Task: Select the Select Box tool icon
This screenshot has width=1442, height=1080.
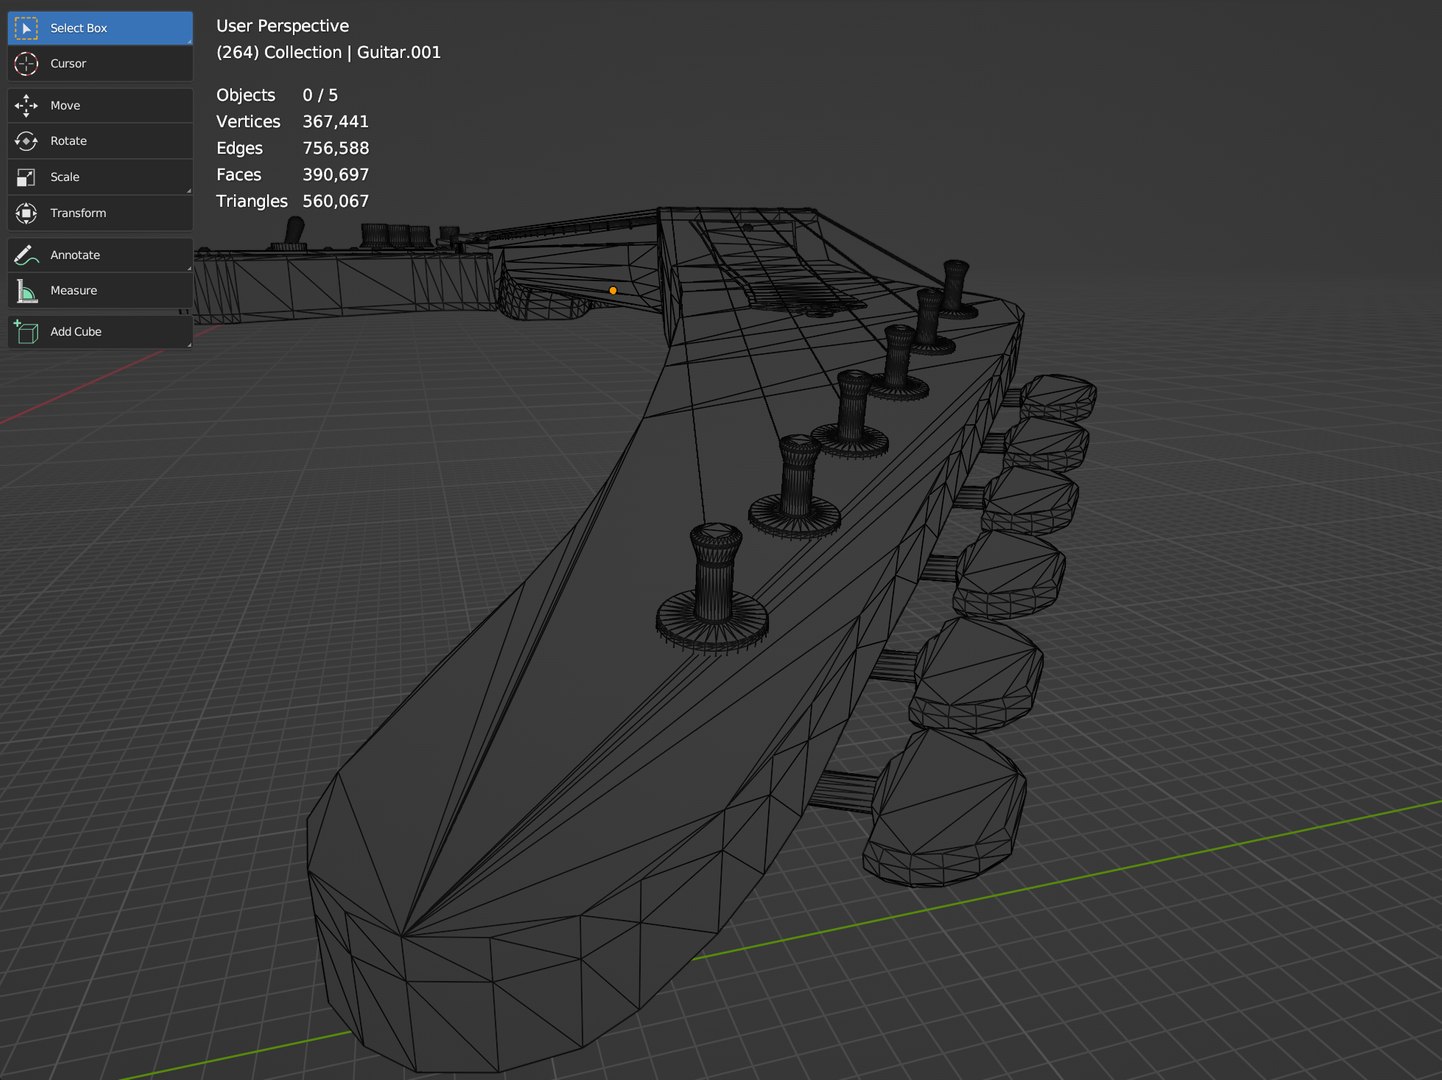Action: pos(26,28)
